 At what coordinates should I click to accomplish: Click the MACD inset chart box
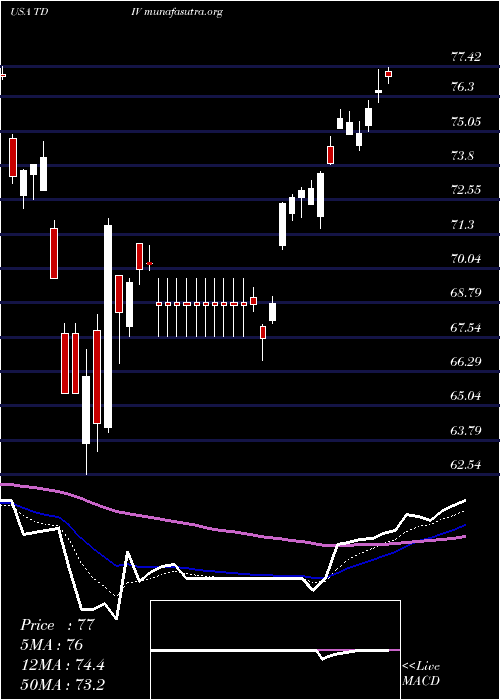pyautogui.click(x=275, y=650)
